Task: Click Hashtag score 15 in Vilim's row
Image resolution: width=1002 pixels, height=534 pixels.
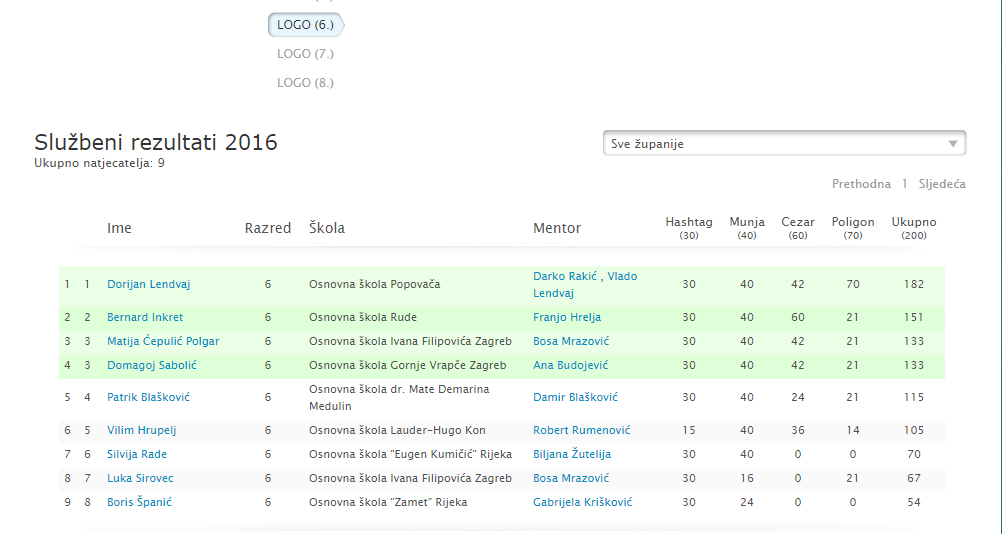Action: [x=689, y=430]
